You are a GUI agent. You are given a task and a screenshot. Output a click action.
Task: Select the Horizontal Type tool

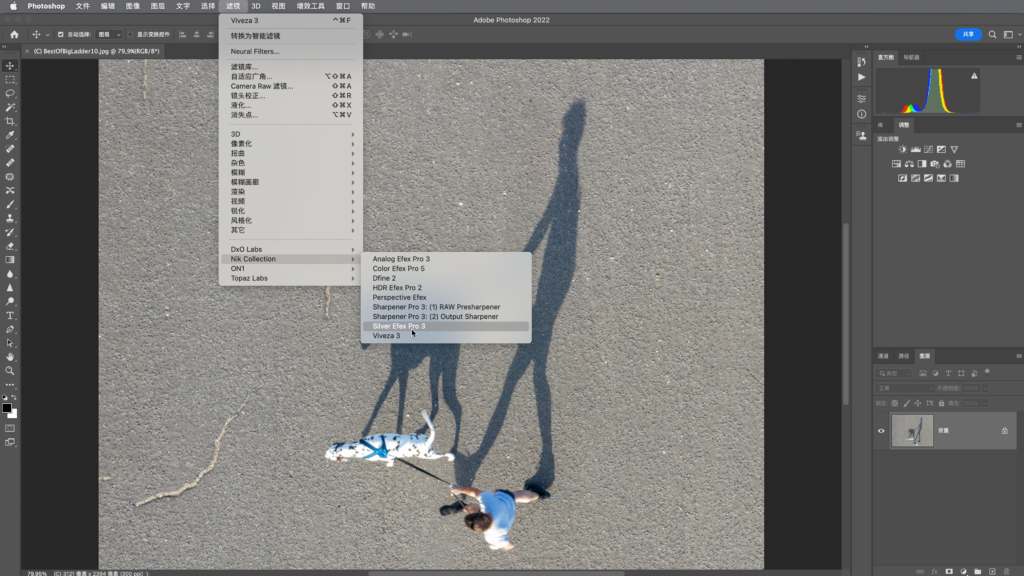point(10,315)
